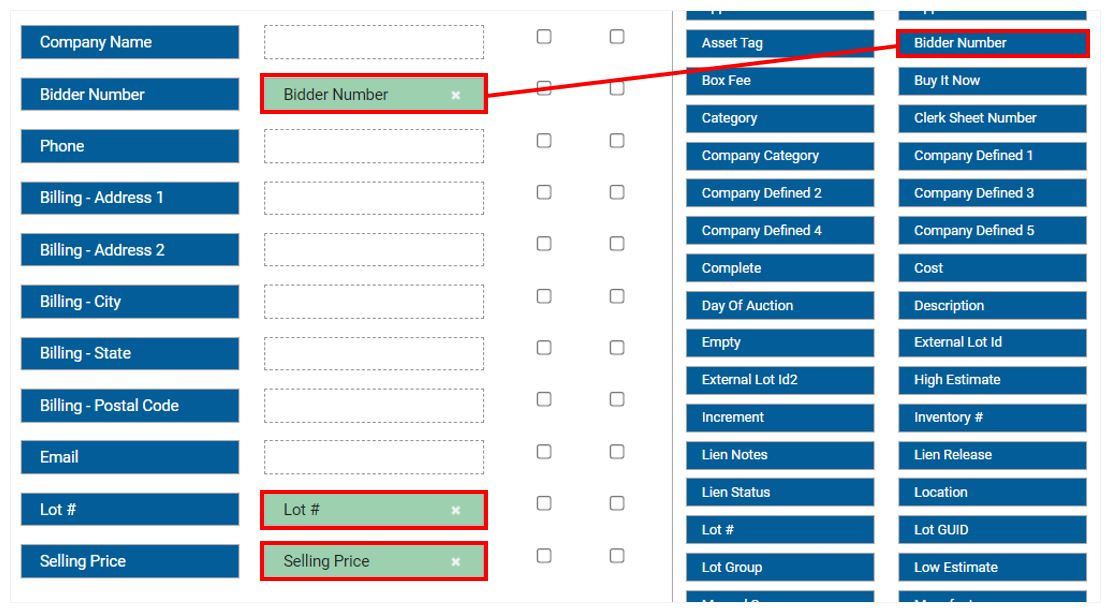The height and width of the screenshot is (615, 1110).
Task: Click the empty drop field beside Company Name
Action: [374, 42]
